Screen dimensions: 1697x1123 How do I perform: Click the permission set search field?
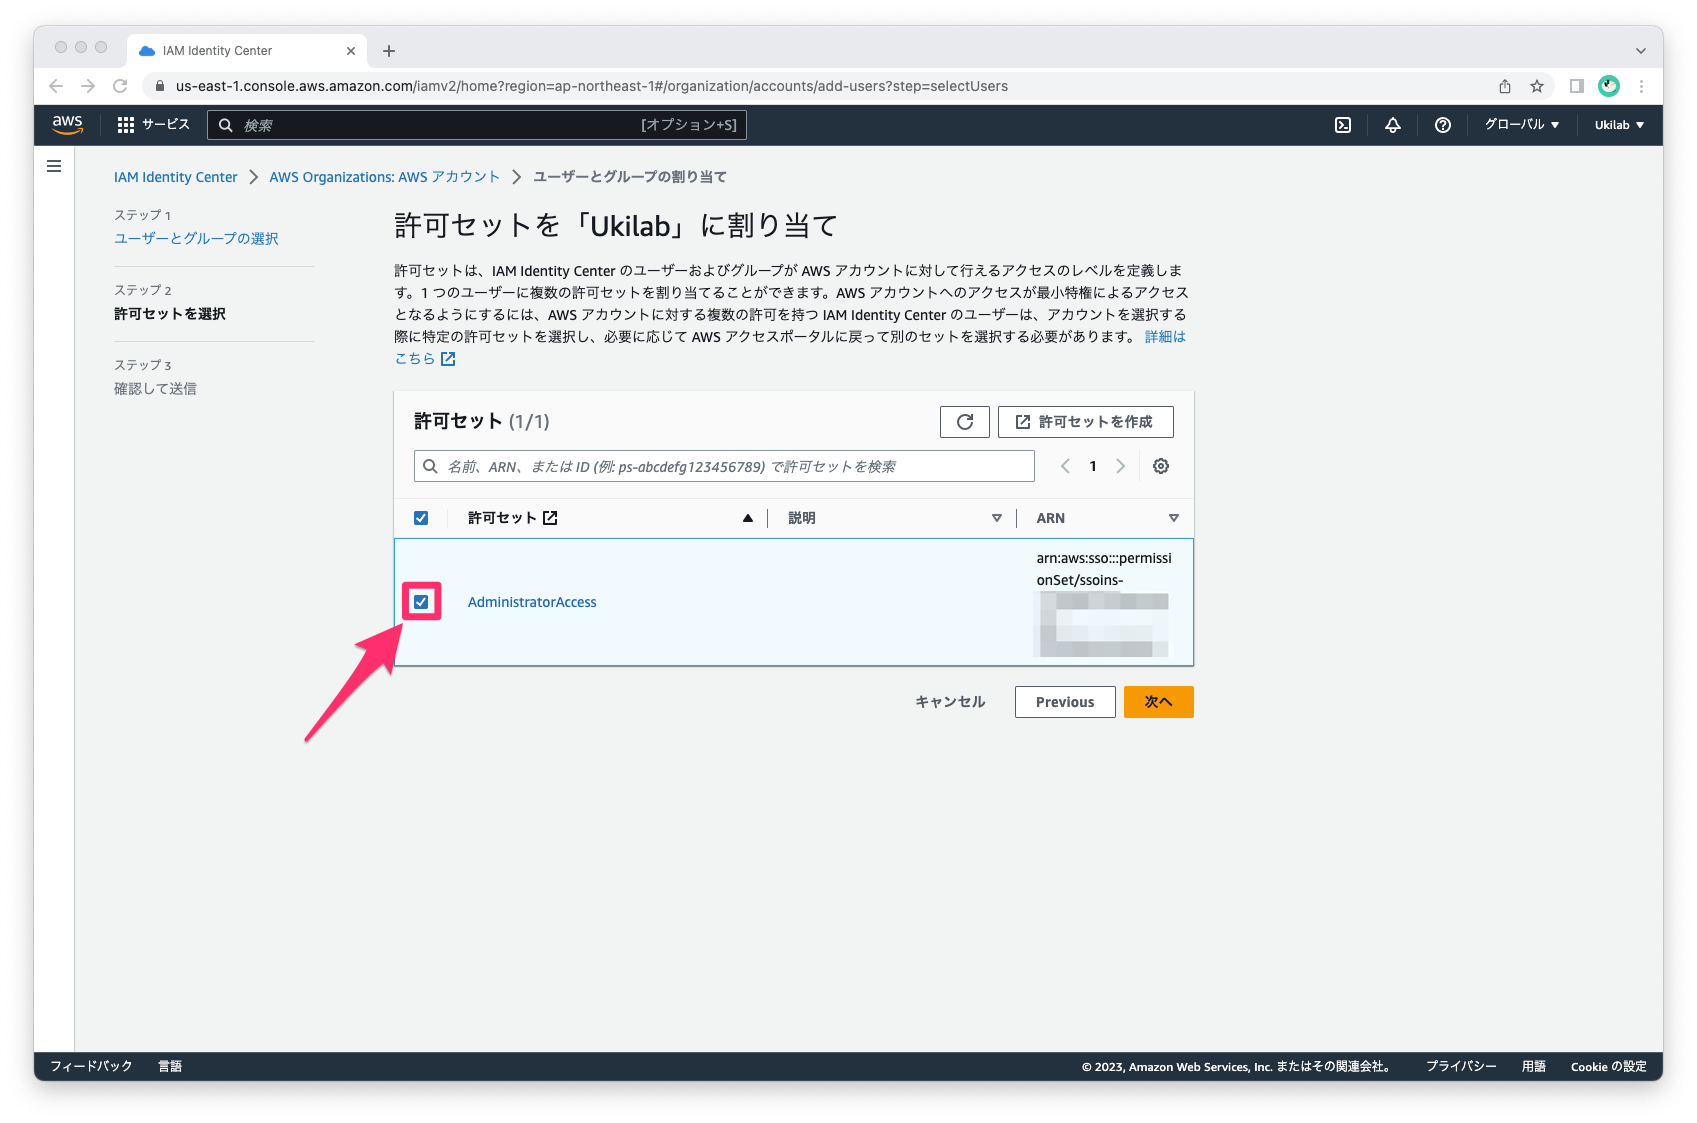tap(724, 466)
